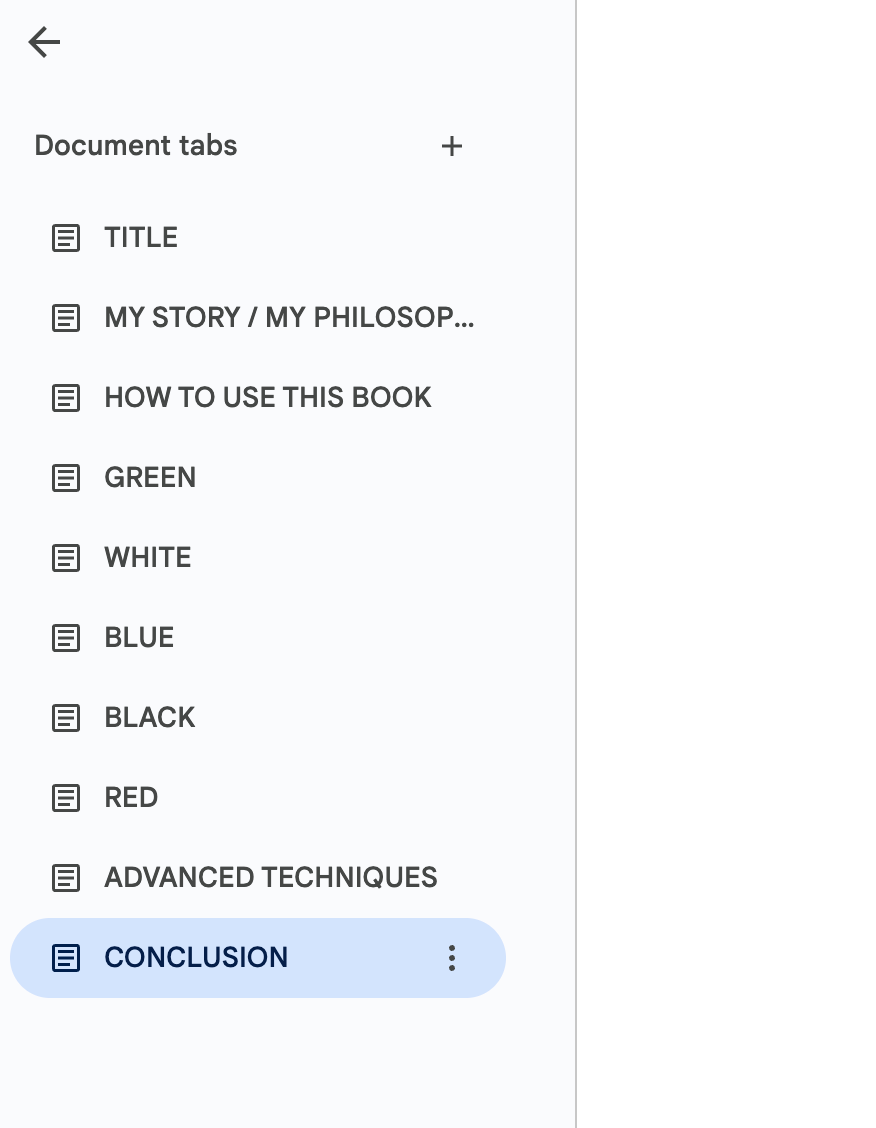Screen dimensions: 876x1128
Task: Click the back arrow to close the tabs panel
Action: 44,42
